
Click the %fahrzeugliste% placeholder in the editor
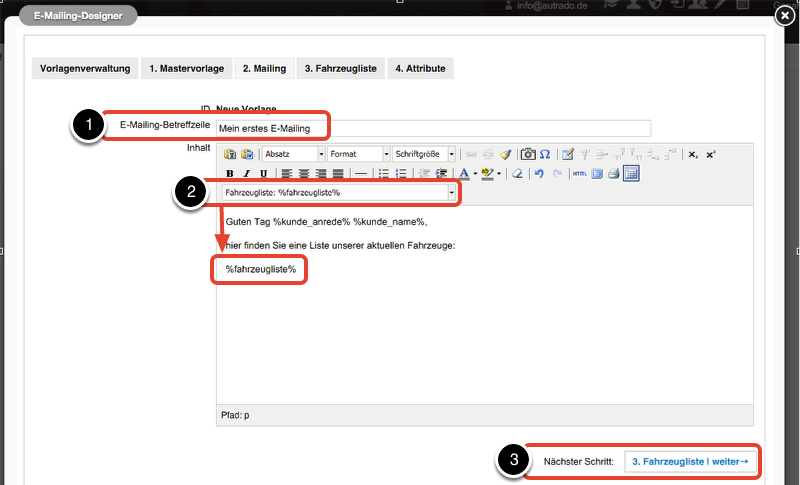(261, 269)
